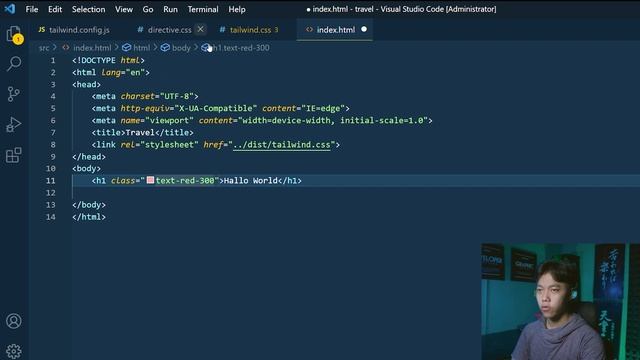Click the src breadcrumb
The image size is (640, 360).
(44, 48)
